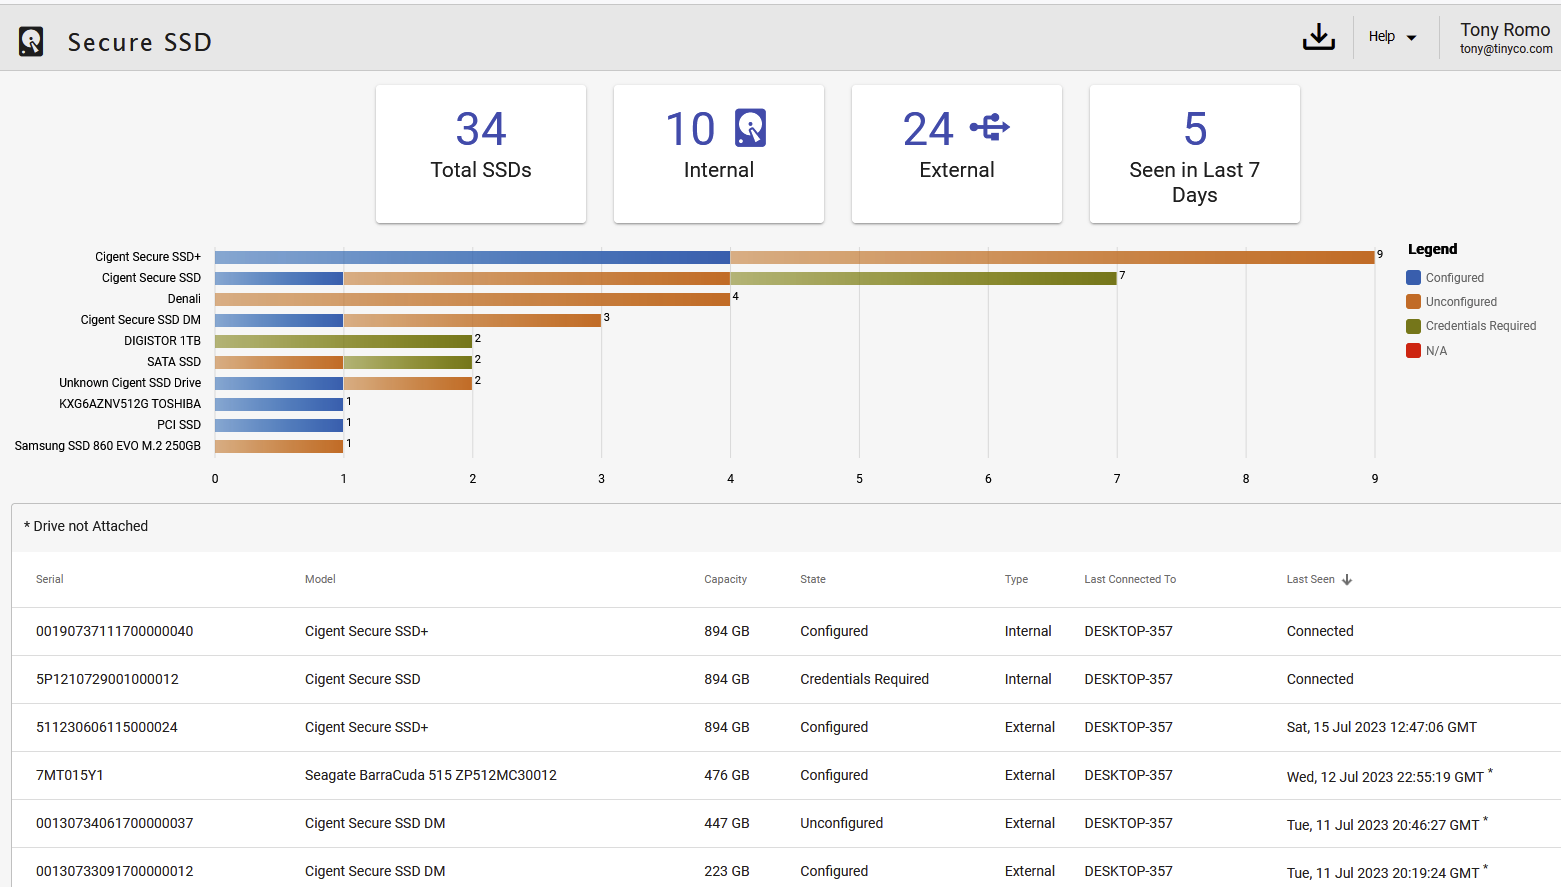Open the Help dropdown menu
This screenshot has width=1561, height=887.
[x=1392, y=37]
